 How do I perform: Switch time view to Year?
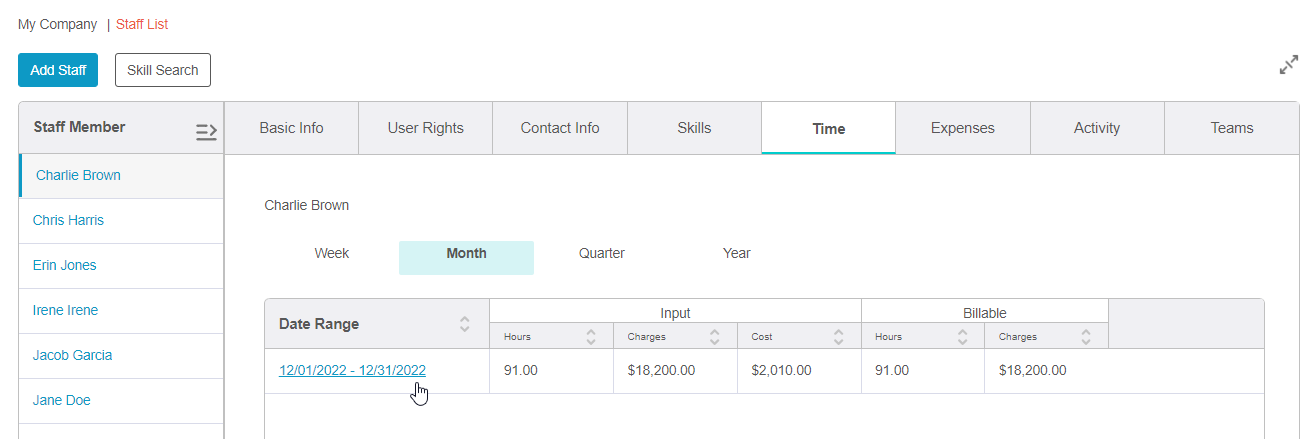737,254
